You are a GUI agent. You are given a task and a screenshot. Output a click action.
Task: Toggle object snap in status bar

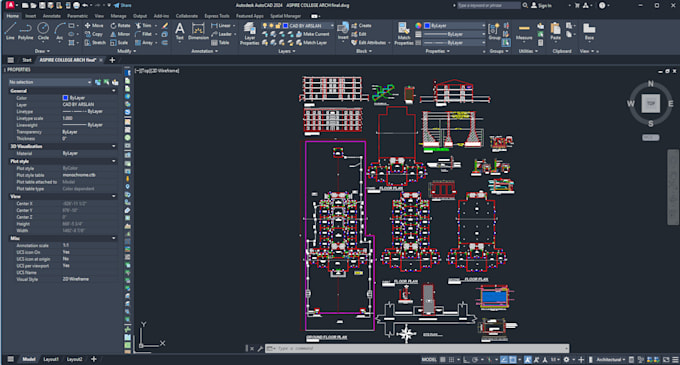pos(513,359)
